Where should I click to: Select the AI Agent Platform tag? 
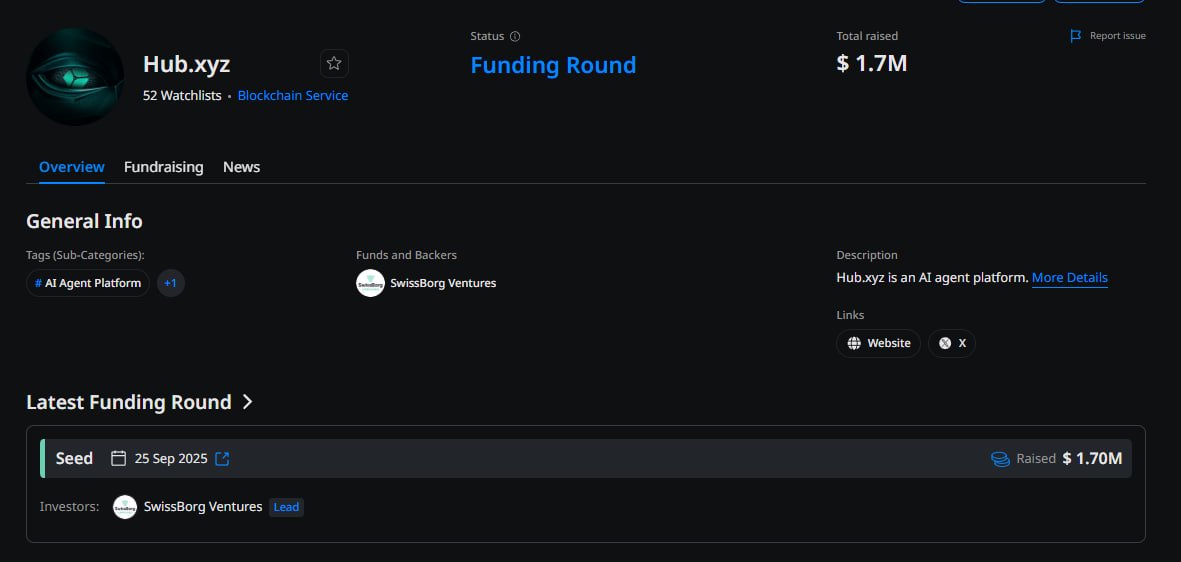point(88,283)
